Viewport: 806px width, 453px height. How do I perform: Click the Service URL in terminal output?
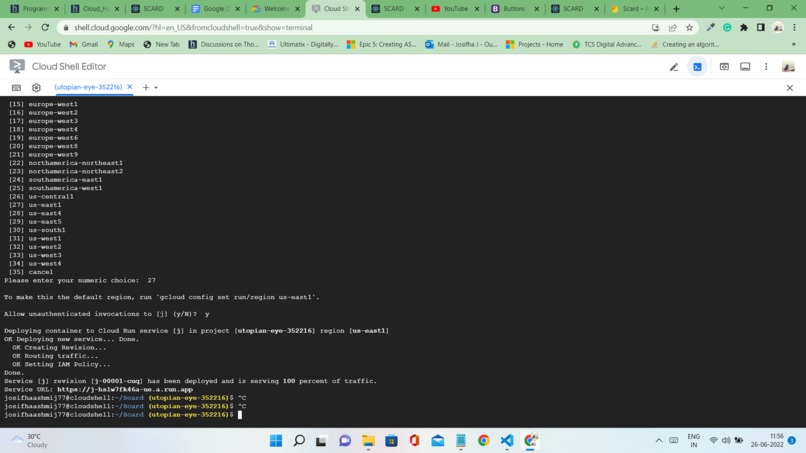click(x=125, y=390)
